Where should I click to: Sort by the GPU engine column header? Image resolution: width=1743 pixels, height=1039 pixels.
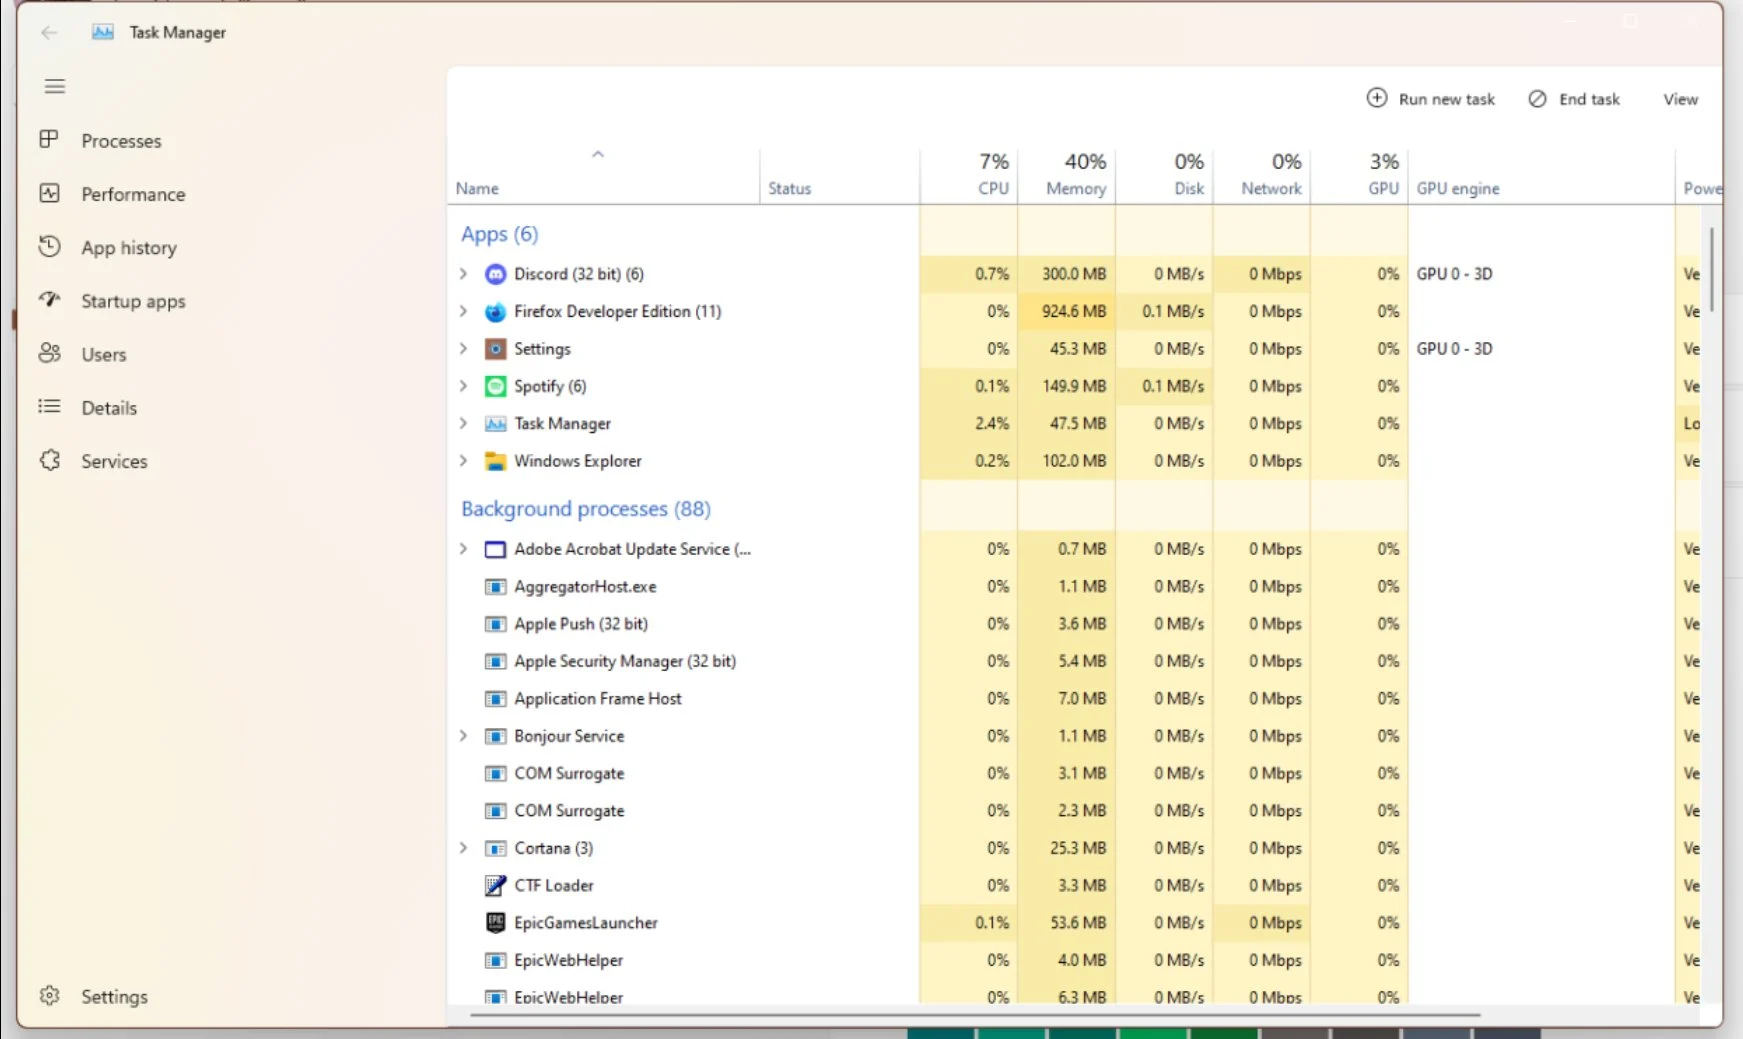(1458, 188)
